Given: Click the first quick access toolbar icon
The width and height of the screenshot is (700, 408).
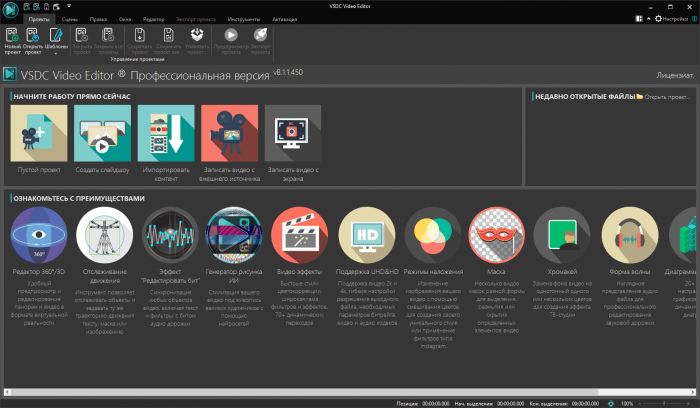Looking at the screenshot, I should 26,6.
